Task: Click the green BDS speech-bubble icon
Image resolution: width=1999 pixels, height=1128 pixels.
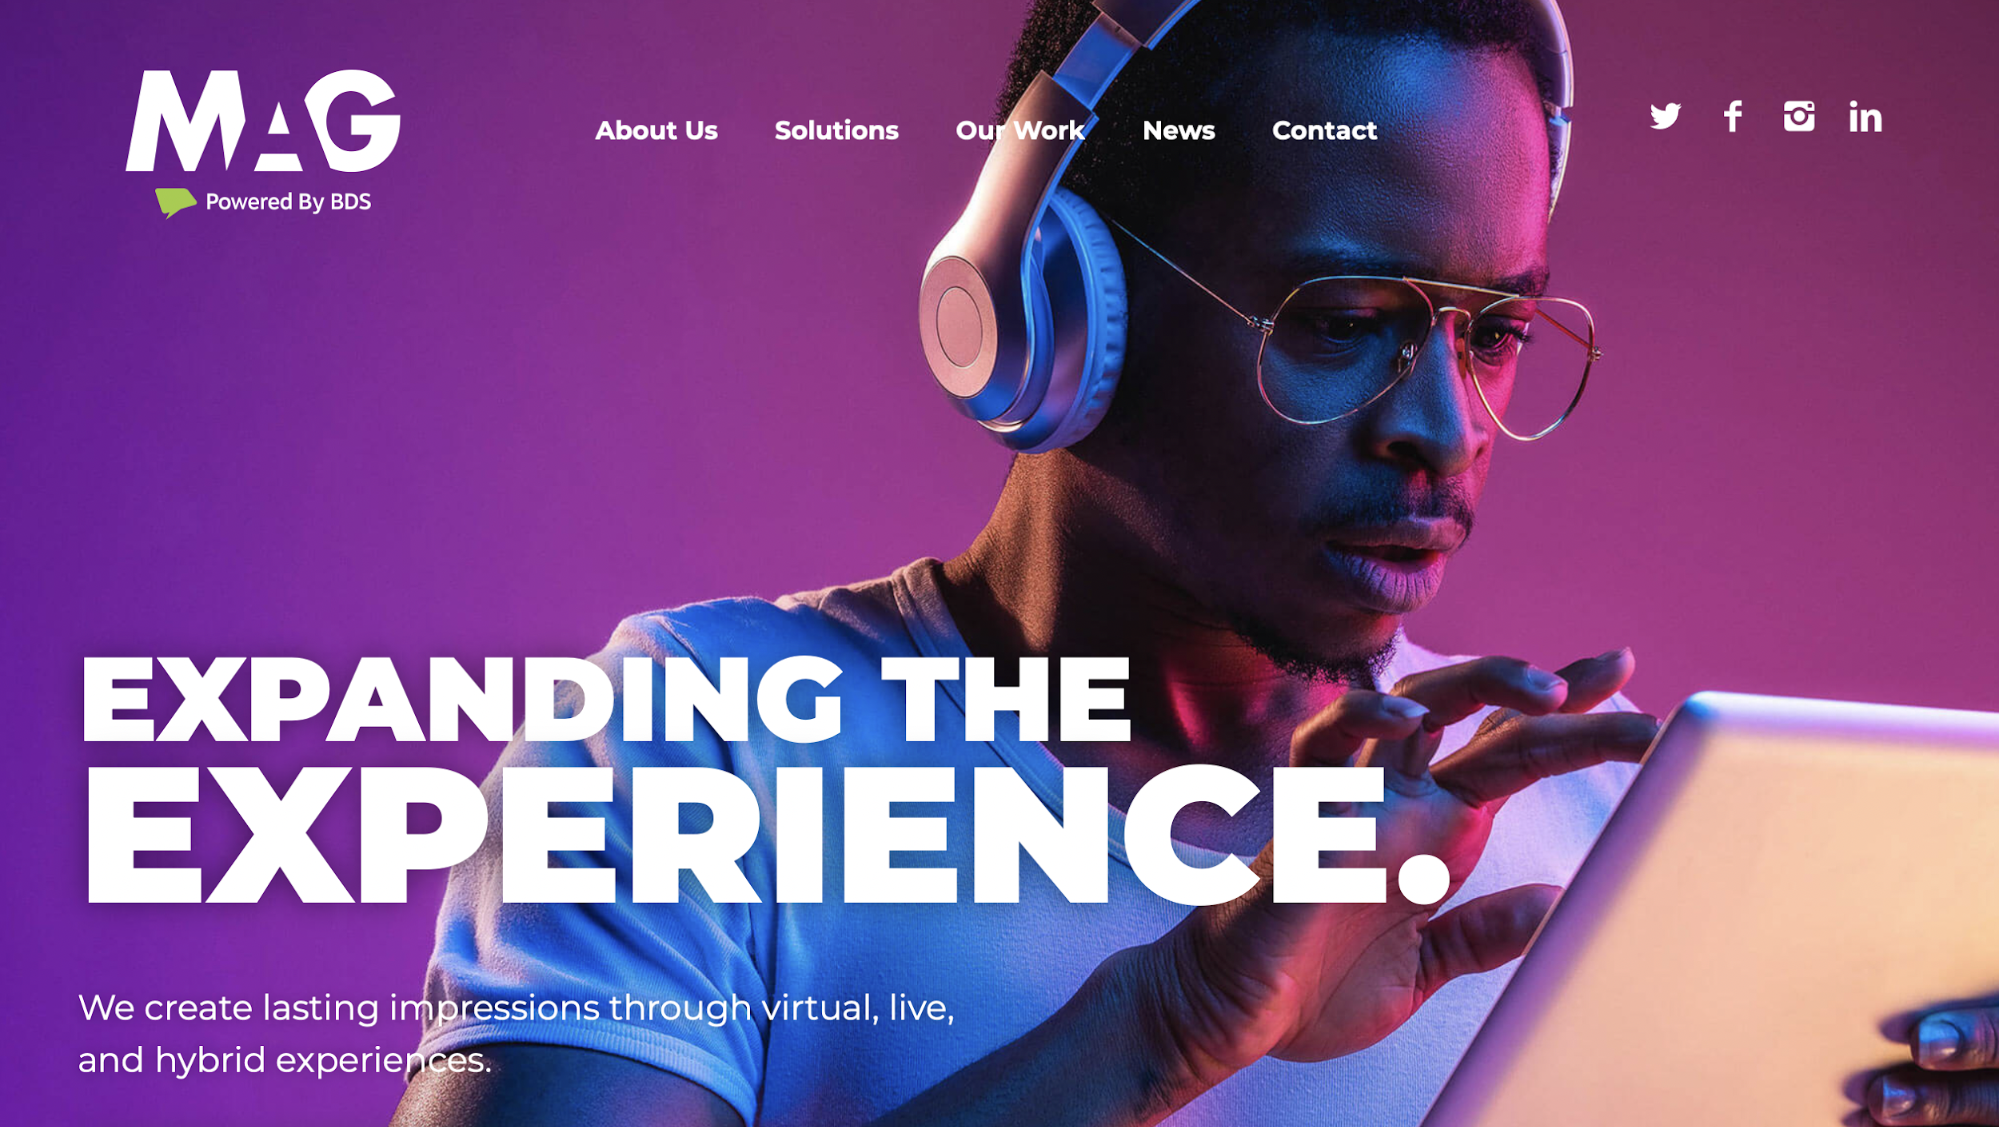Action: [175, 202]
